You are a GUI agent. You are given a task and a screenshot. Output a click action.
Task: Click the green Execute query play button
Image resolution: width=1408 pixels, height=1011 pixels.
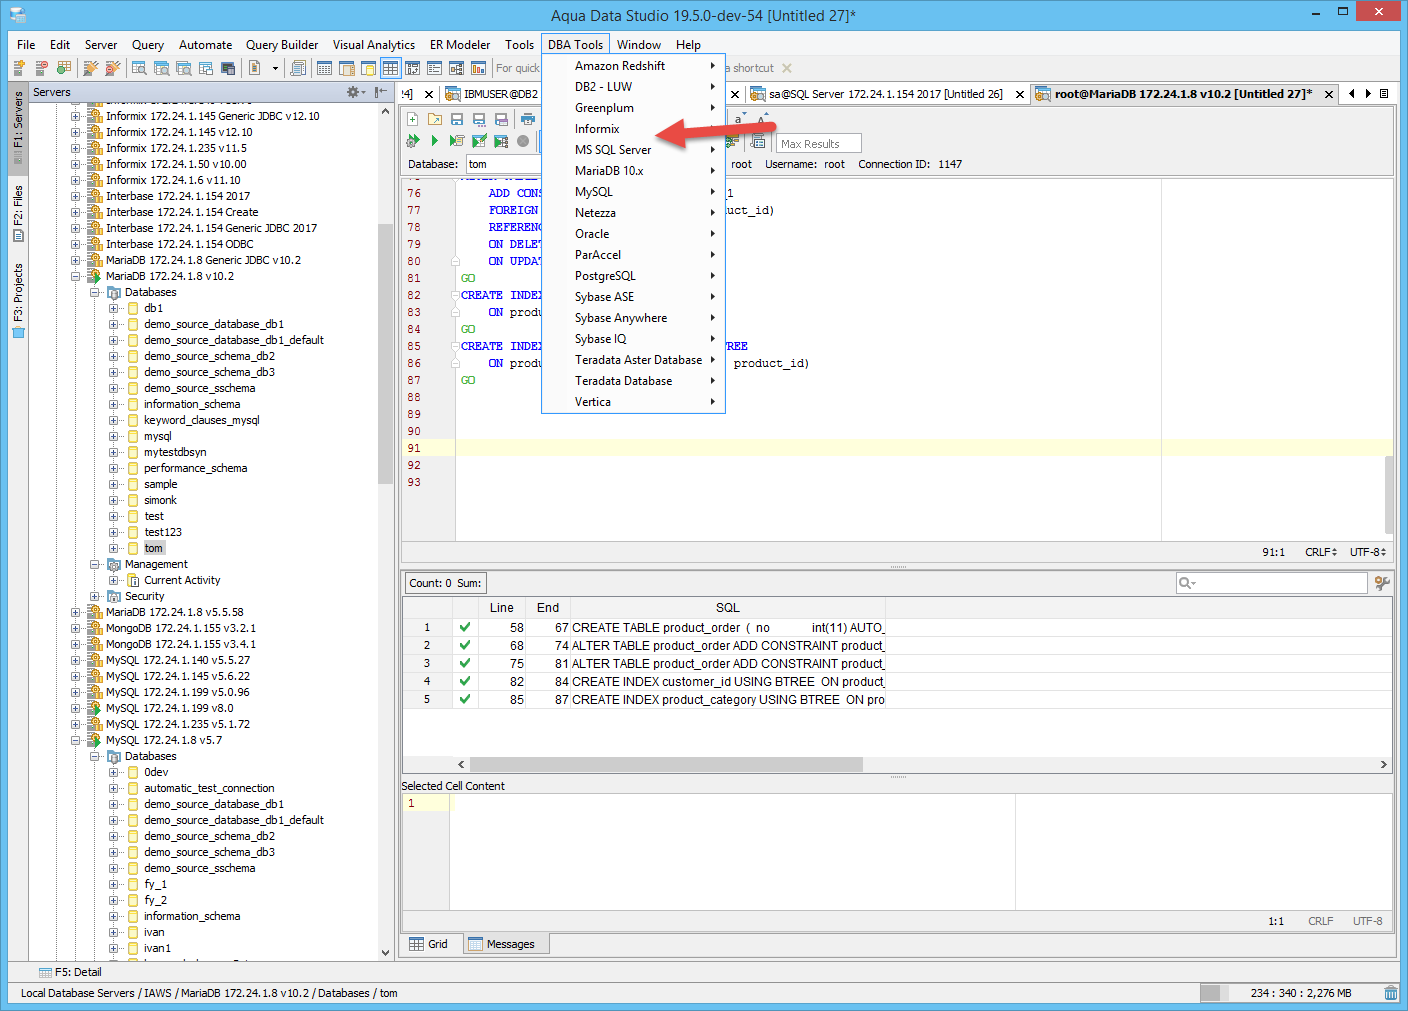[434, 141]
